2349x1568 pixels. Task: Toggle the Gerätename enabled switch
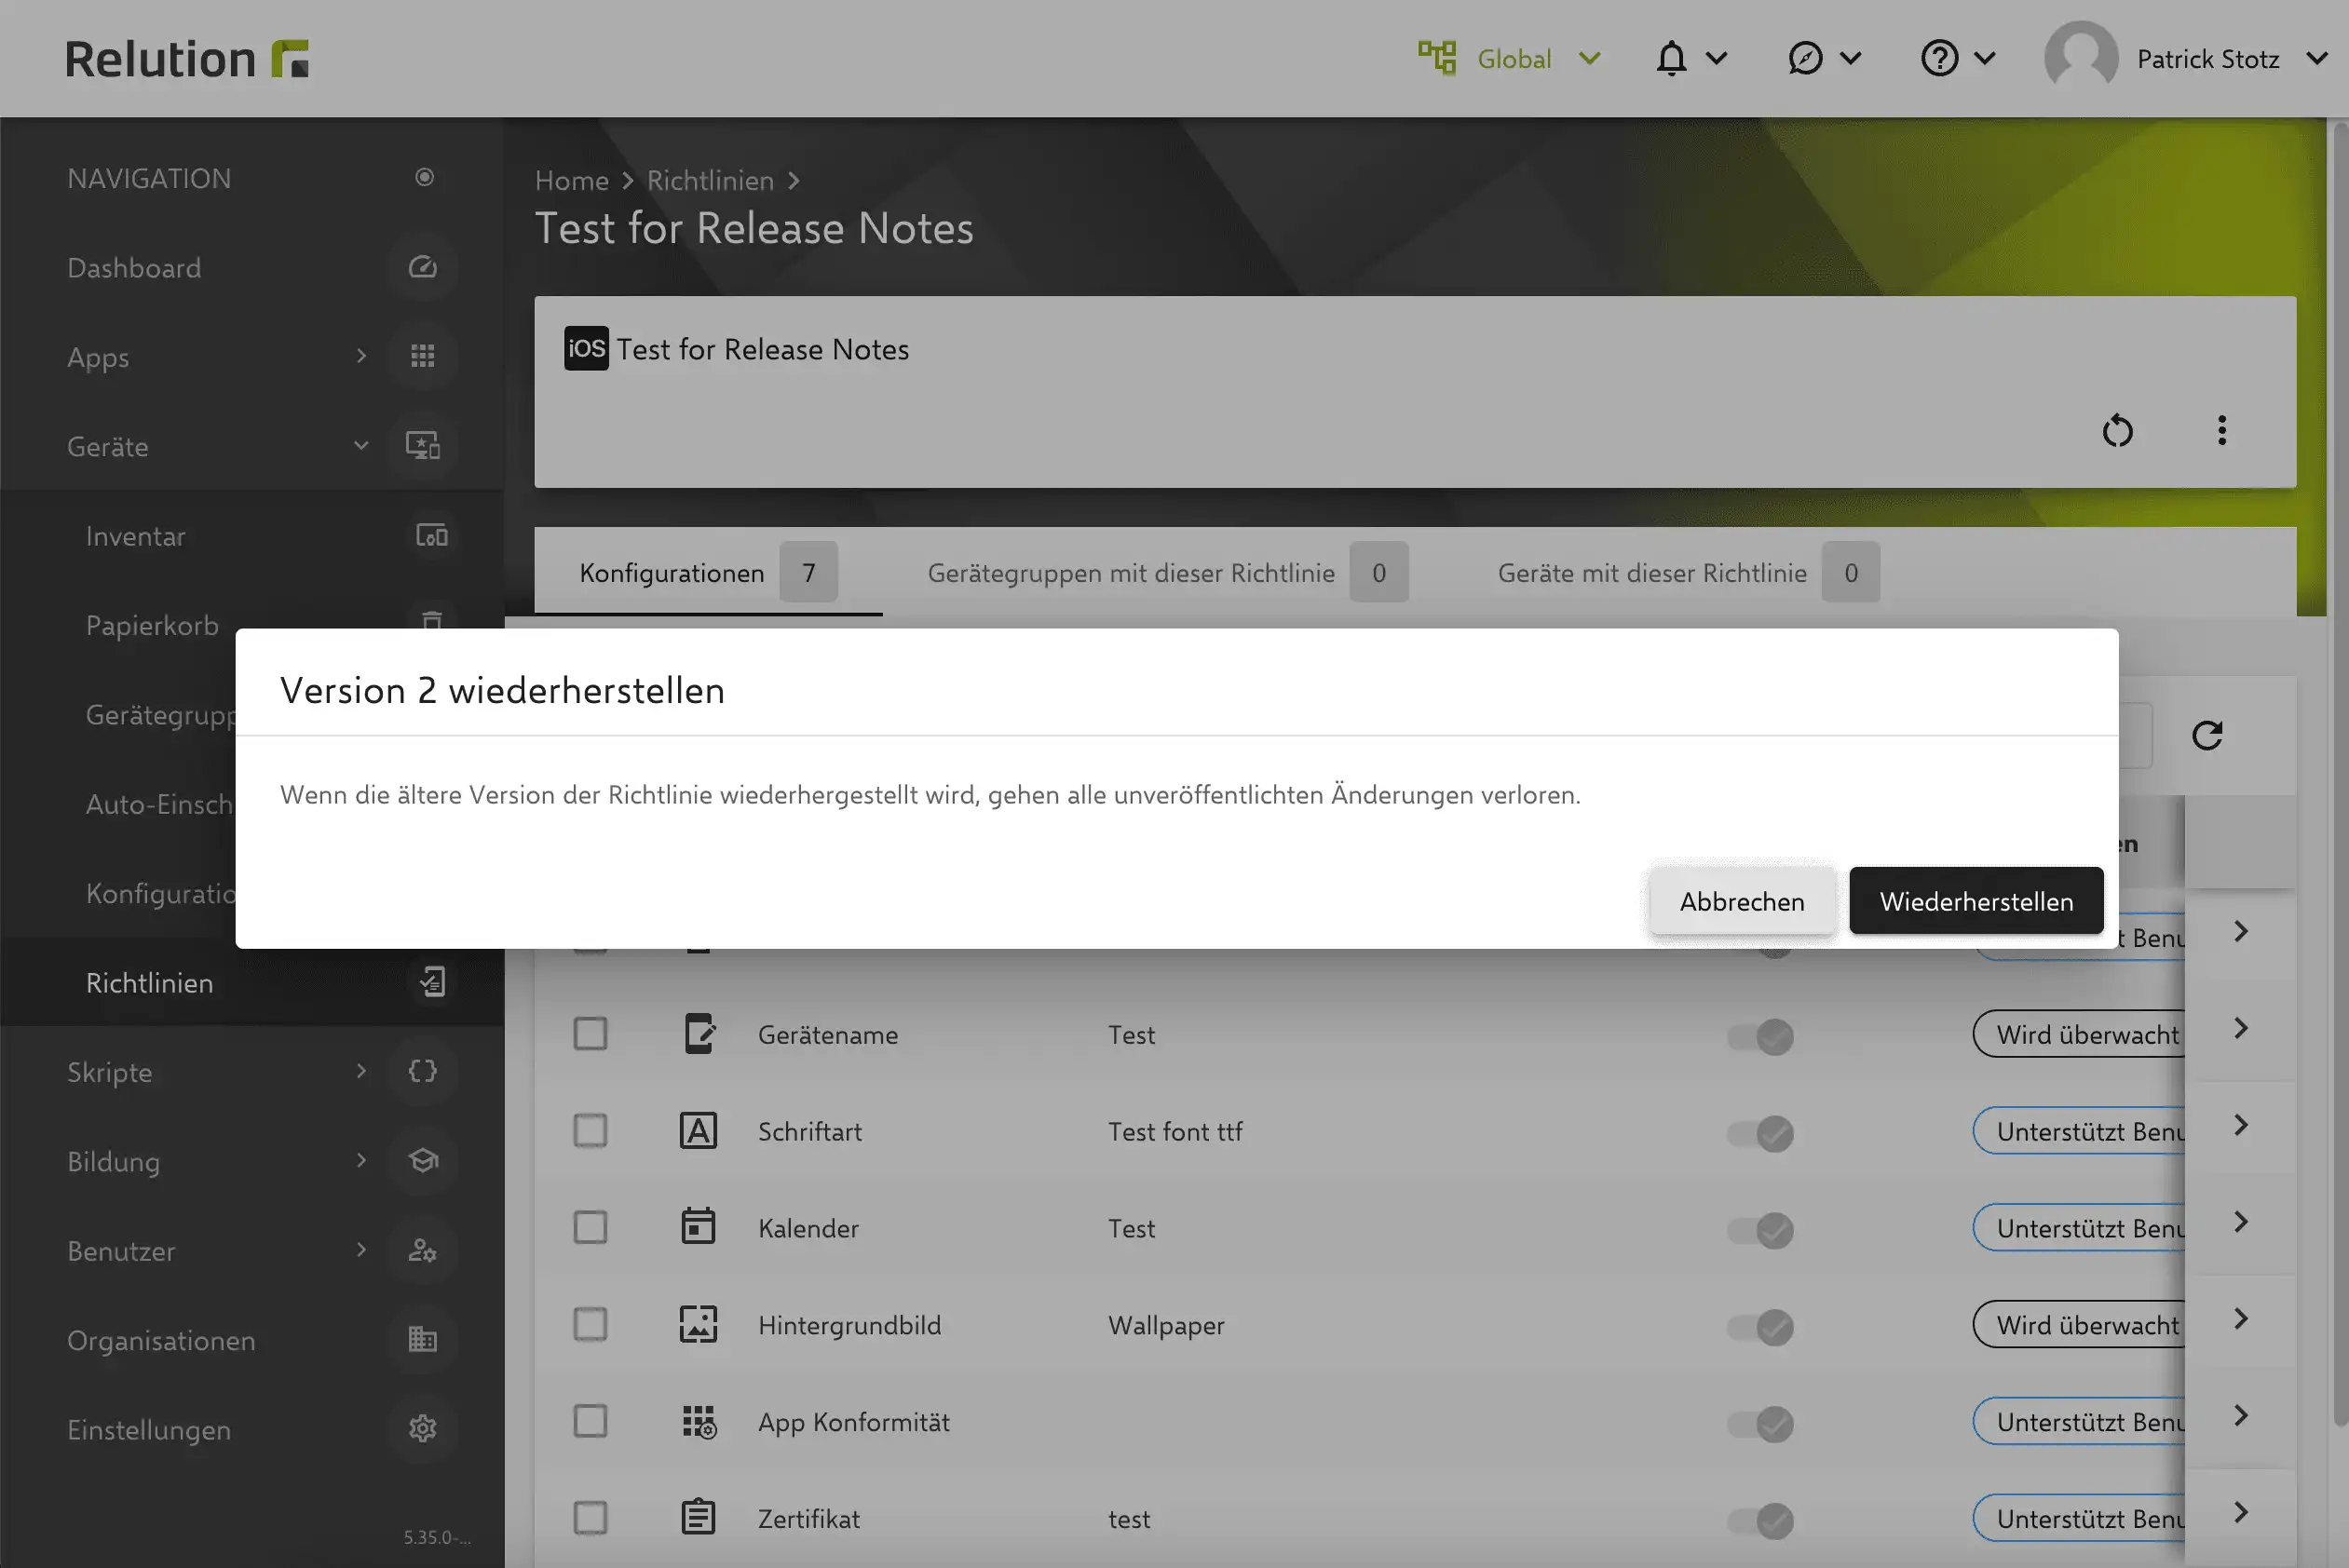(x=1760, y=1036)
